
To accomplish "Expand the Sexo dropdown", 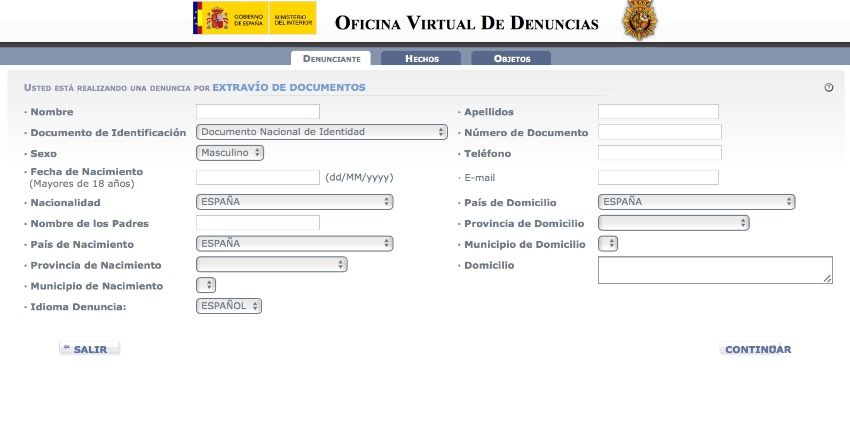I will (x=230, y=153).
